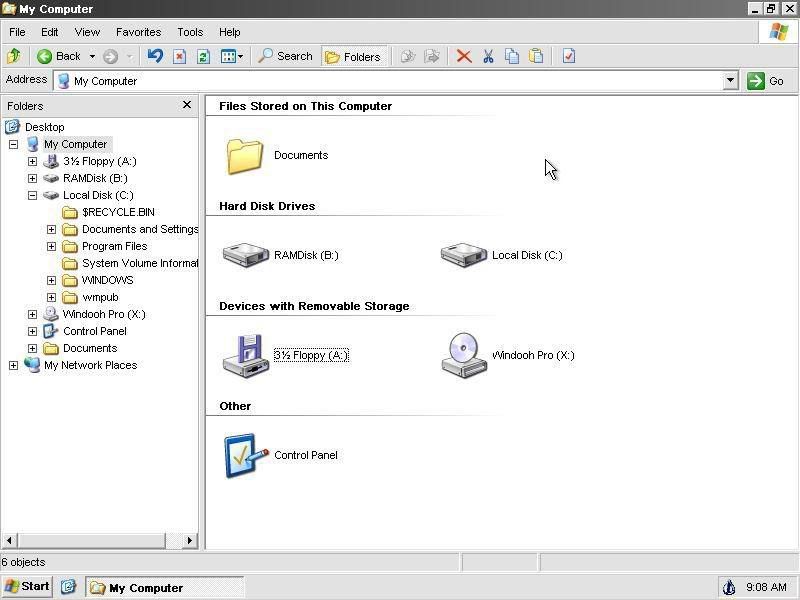The image size is (800, 600).
Task: Click the 9:08 AM taskbar clock
Action: [766, 587]
